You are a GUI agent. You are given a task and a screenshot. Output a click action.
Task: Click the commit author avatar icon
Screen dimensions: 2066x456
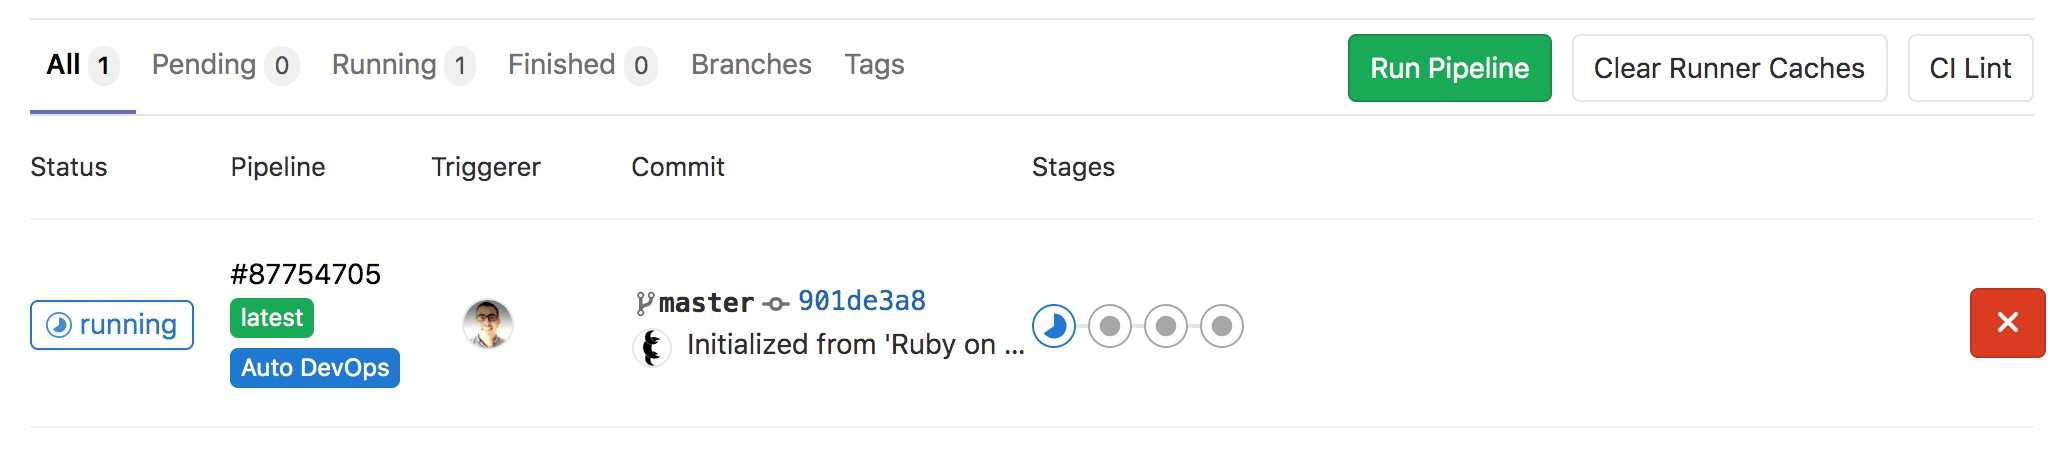[x=652, y=348]
